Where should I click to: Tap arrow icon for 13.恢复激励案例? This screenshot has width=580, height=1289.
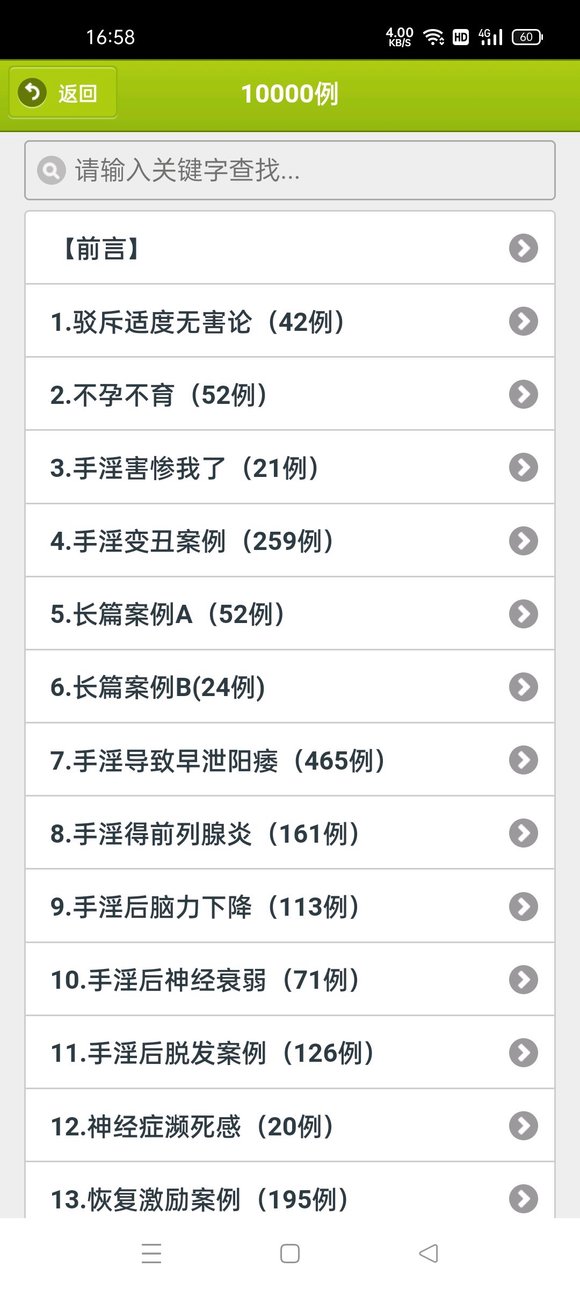coord(523,1199)
